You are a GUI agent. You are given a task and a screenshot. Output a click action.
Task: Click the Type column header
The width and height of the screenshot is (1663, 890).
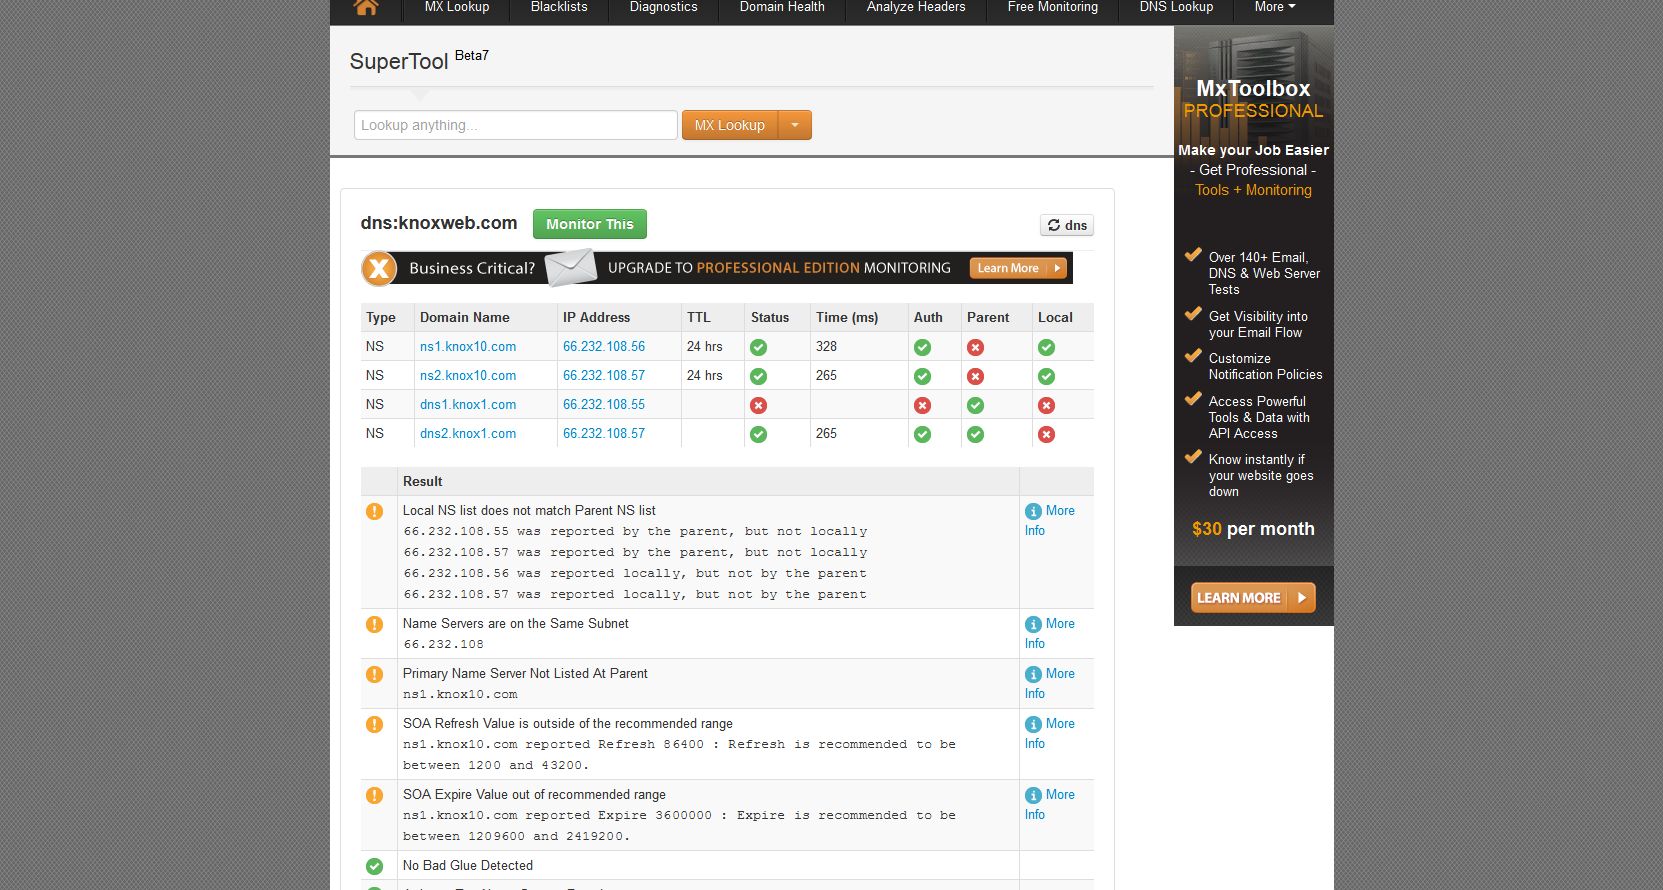(381, 317)
